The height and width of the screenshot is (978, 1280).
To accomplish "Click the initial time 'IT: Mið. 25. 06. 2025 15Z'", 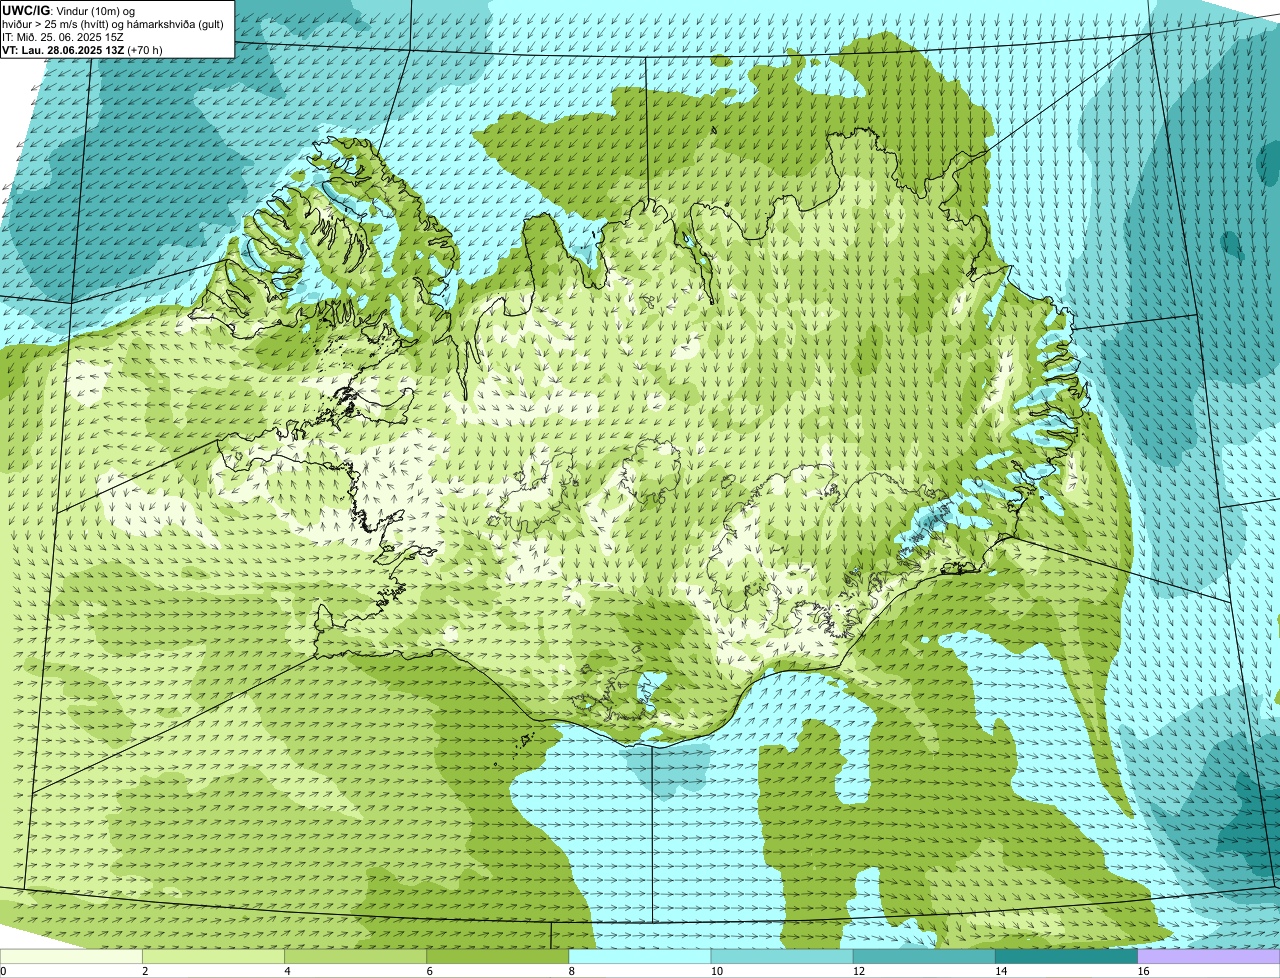I will pos(64,37).
